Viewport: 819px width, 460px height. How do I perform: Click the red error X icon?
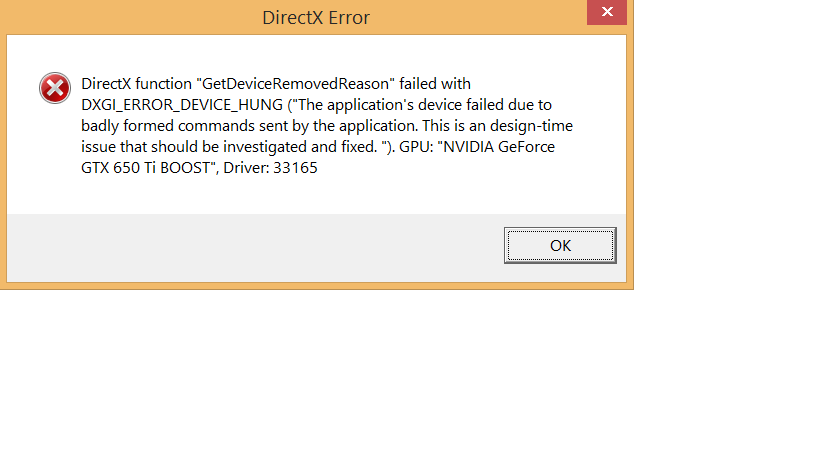tap(55, 88)
